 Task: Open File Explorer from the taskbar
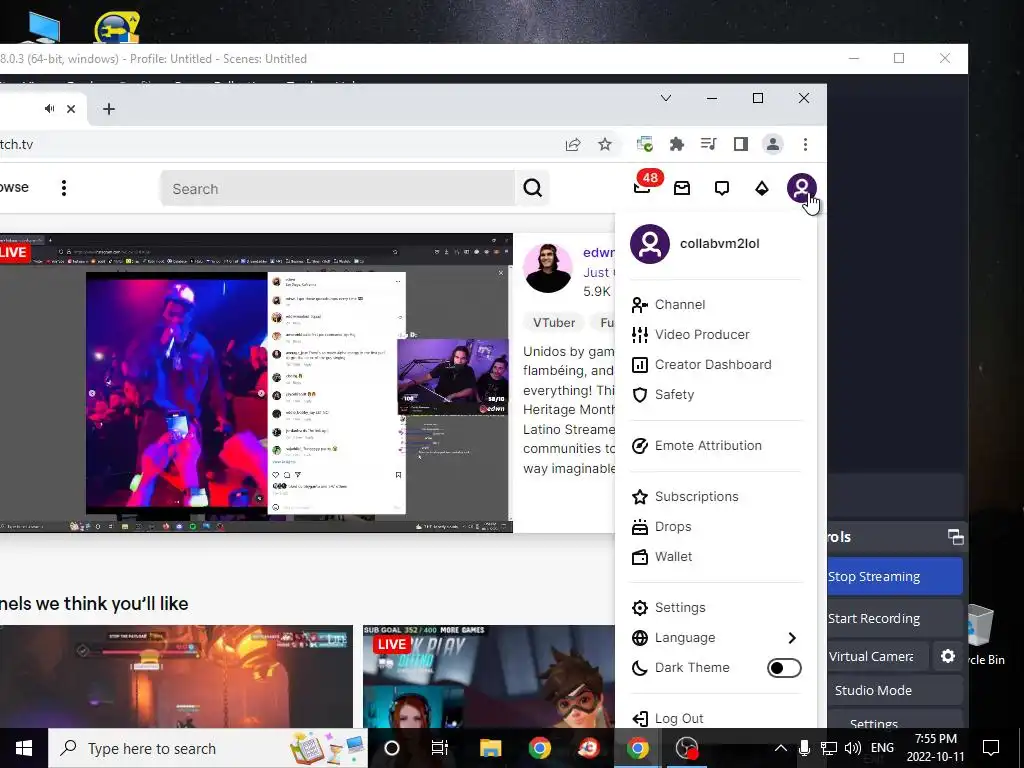click(x=490, y=748)
